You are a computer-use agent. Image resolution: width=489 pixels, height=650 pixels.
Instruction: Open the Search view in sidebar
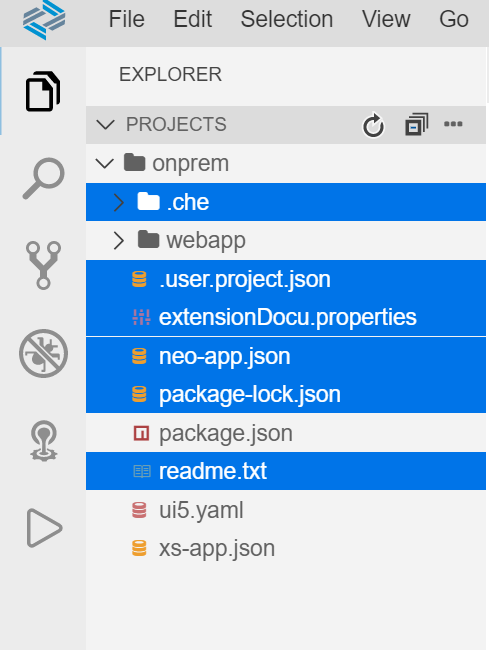click(43, 179)
